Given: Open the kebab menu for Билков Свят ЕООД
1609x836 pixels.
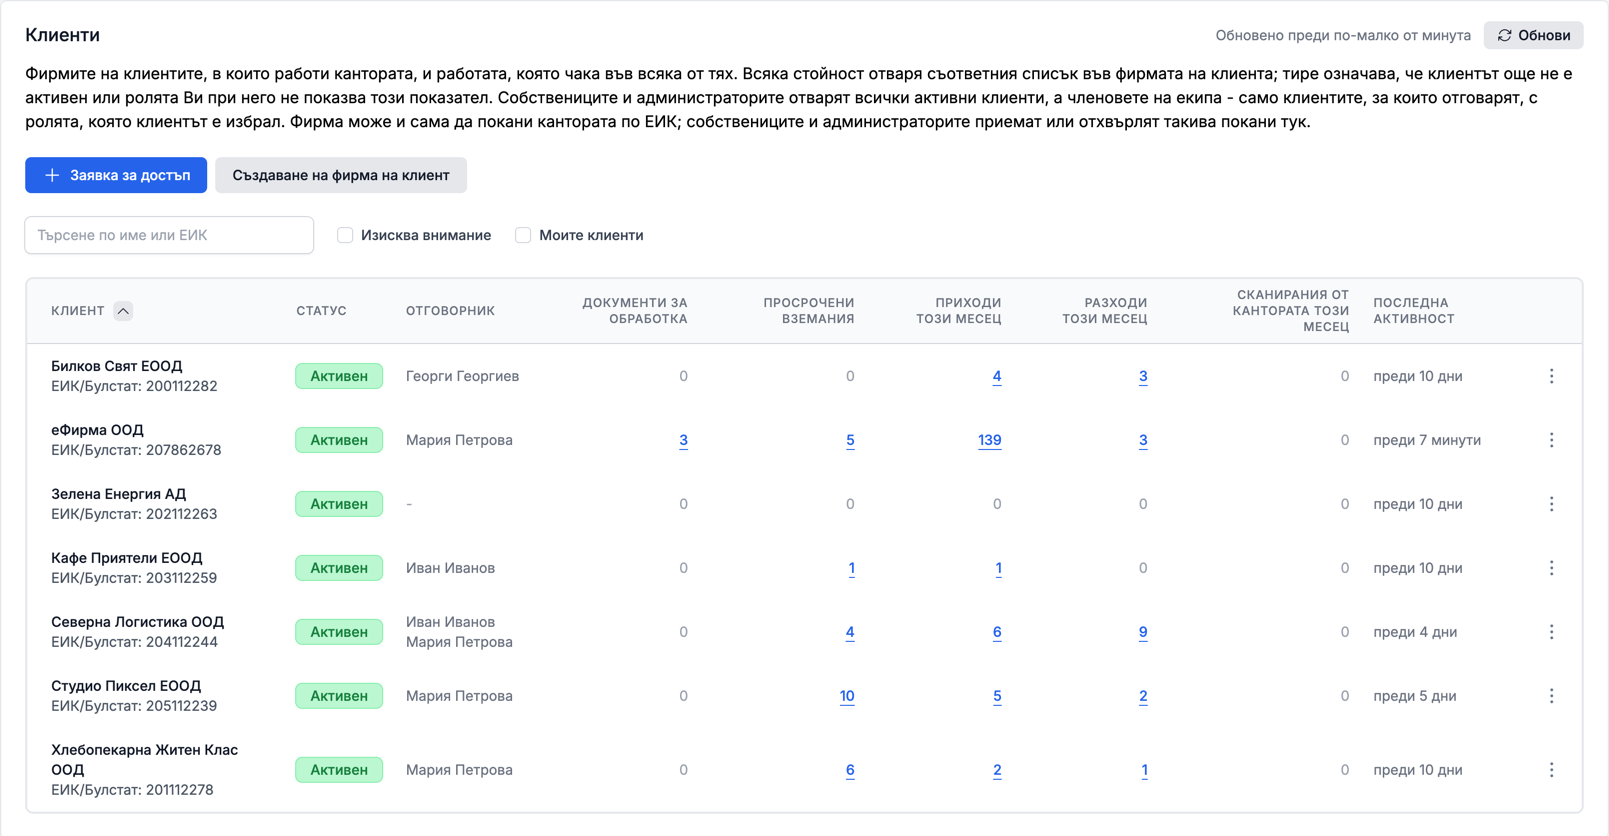Looking at the screenshot, I should point(1551,376).
